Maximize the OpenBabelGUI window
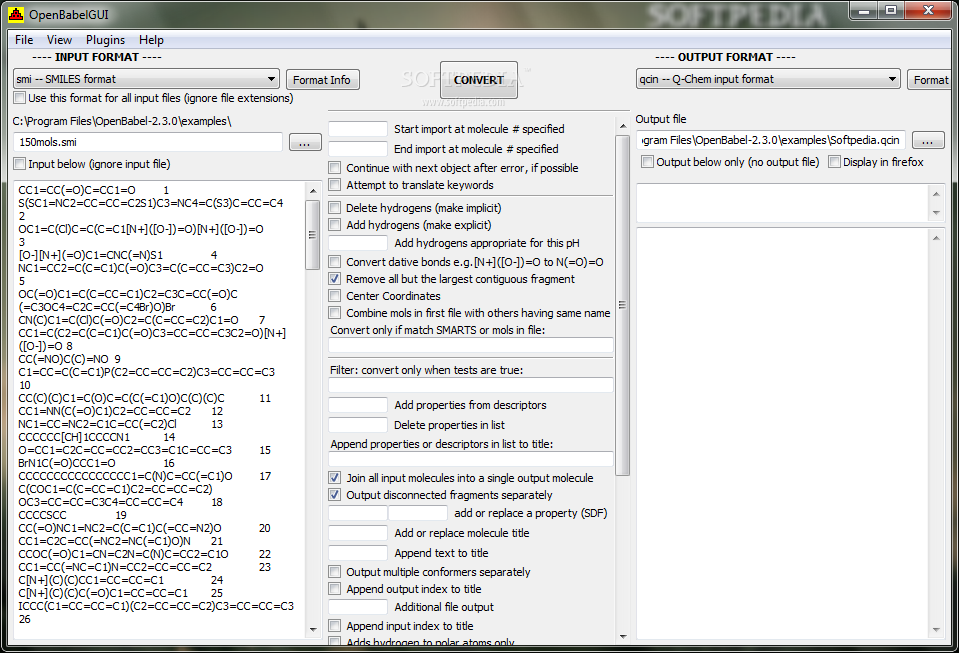This screenshot has height=653, width=959. tap(890, 10)
